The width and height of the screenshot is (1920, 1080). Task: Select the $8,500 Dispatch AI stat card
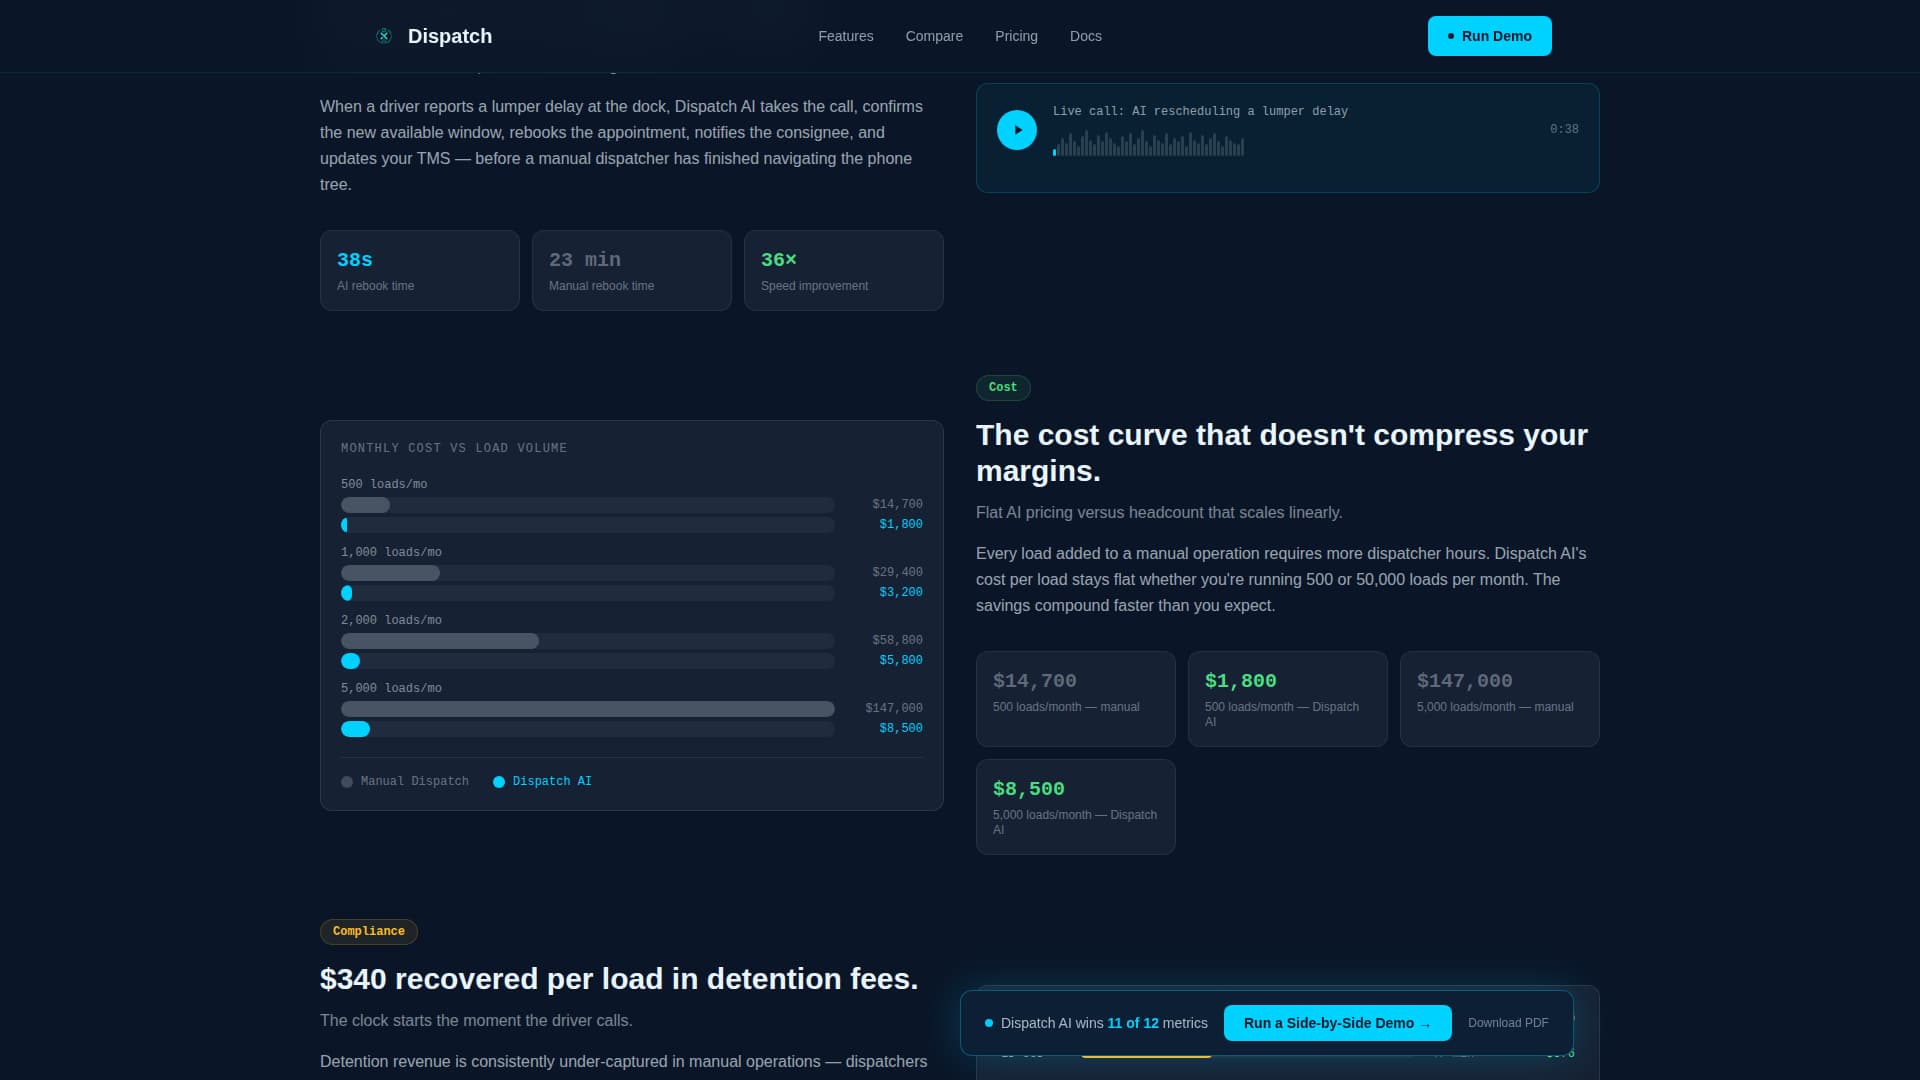point(1076,807)
